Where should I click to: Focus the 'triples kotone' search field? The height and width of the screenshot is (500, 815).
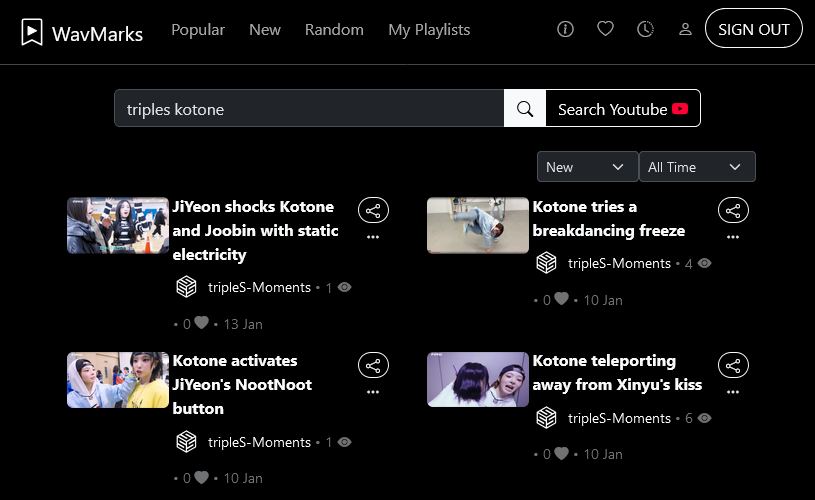[310, 109]
